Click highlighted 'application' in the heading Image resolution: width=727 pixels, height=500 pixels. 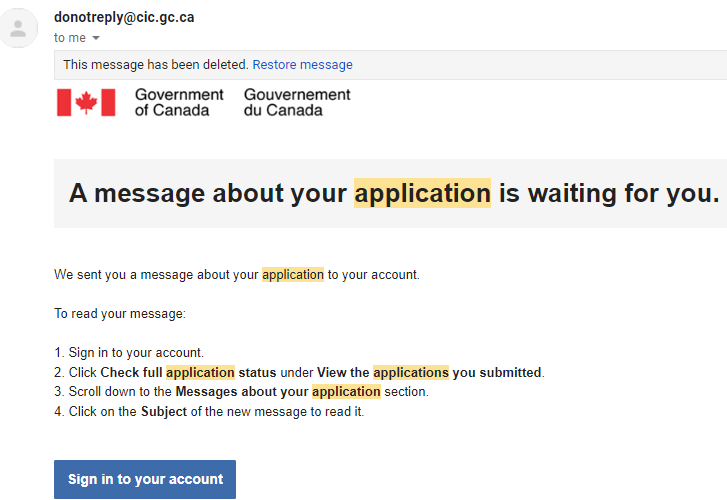point(422,193)
